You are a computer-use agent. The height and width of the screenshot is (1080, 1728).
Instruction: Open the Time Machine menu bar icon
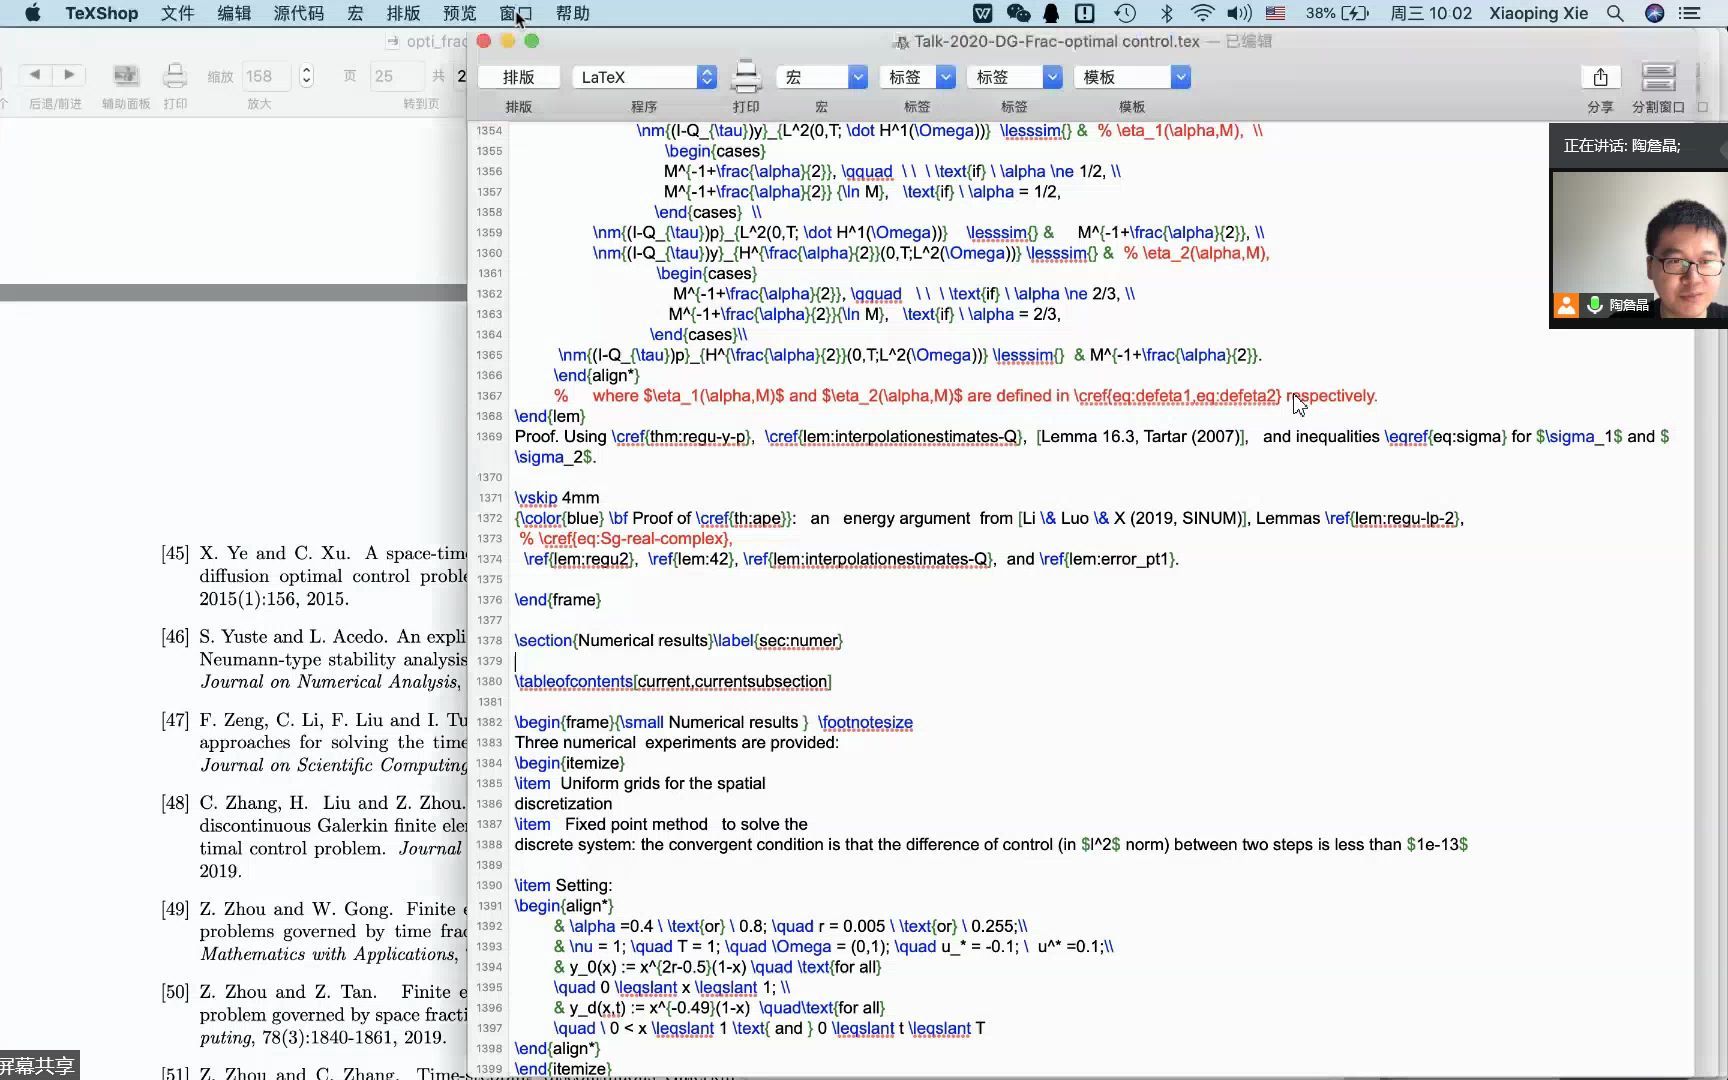[x=1125, y=13]
